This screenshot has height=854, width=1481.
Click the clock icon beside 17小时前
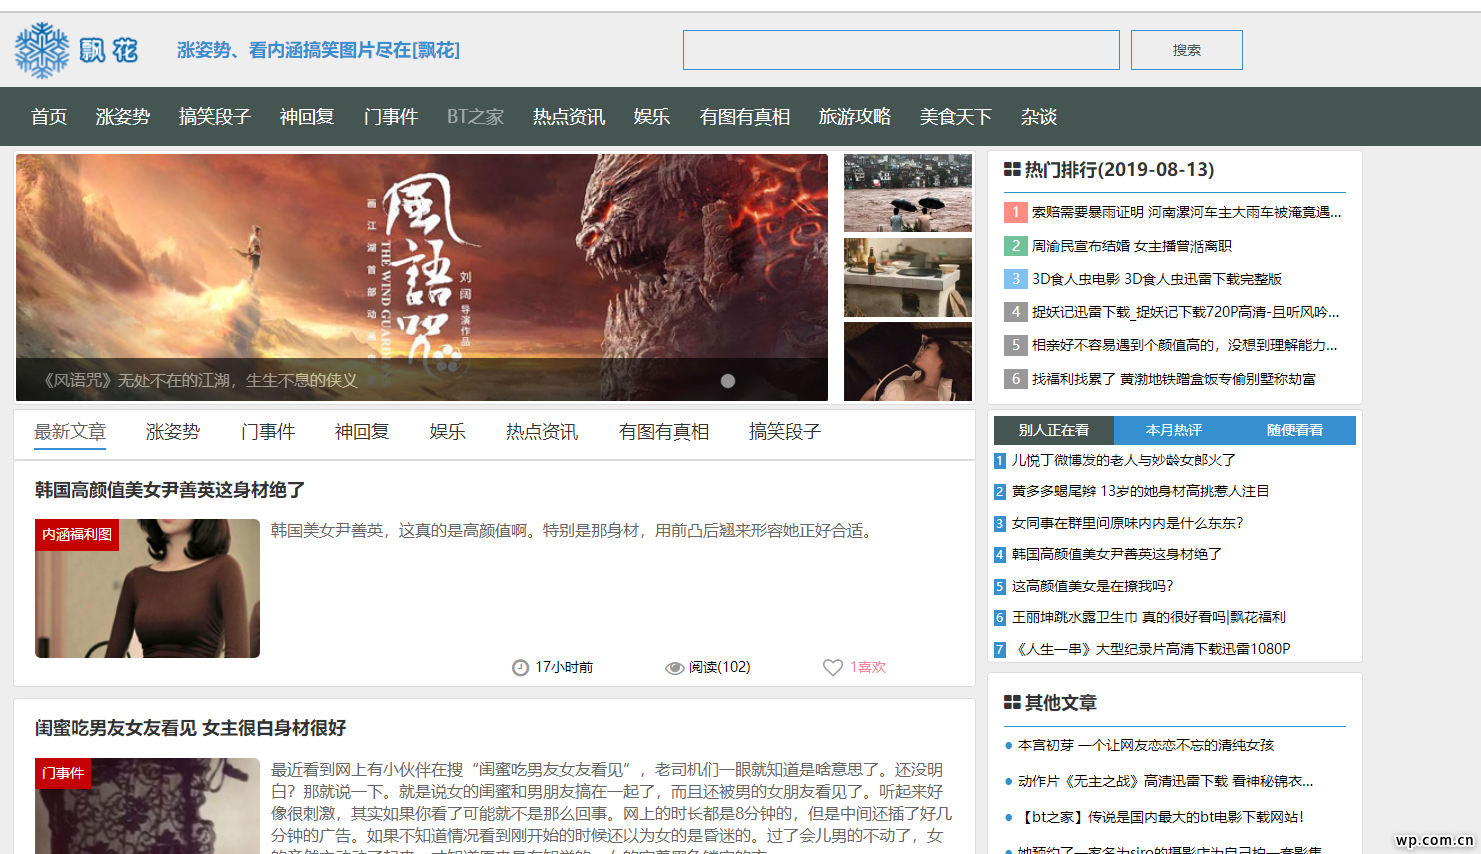pyautogui.click(x=520, y=668)
